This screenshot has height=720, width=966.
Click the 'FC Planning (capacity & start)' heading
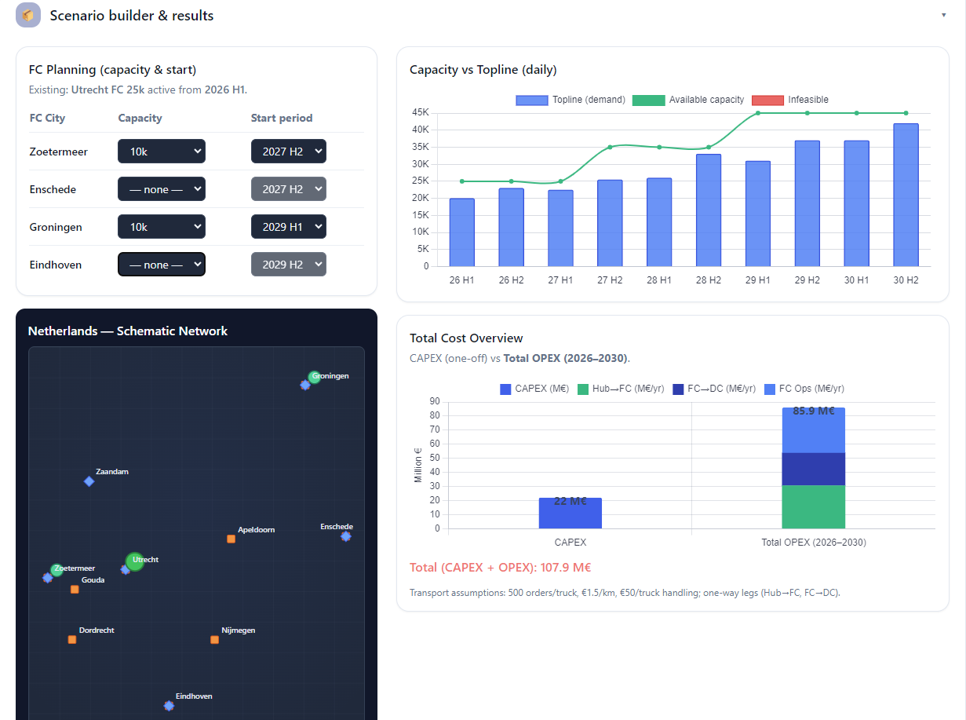click(113, 70)
